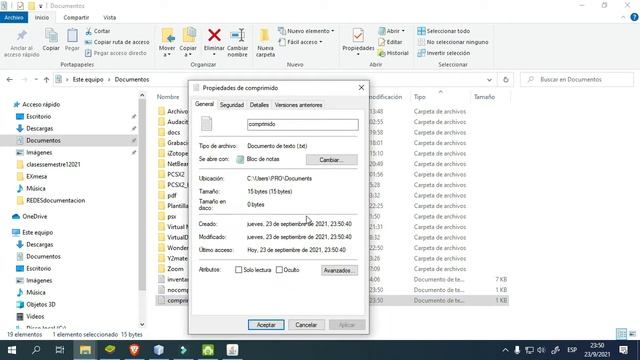
Task: Open the Seguridad tab in properties dialog
Action: [x=231, y=105]
